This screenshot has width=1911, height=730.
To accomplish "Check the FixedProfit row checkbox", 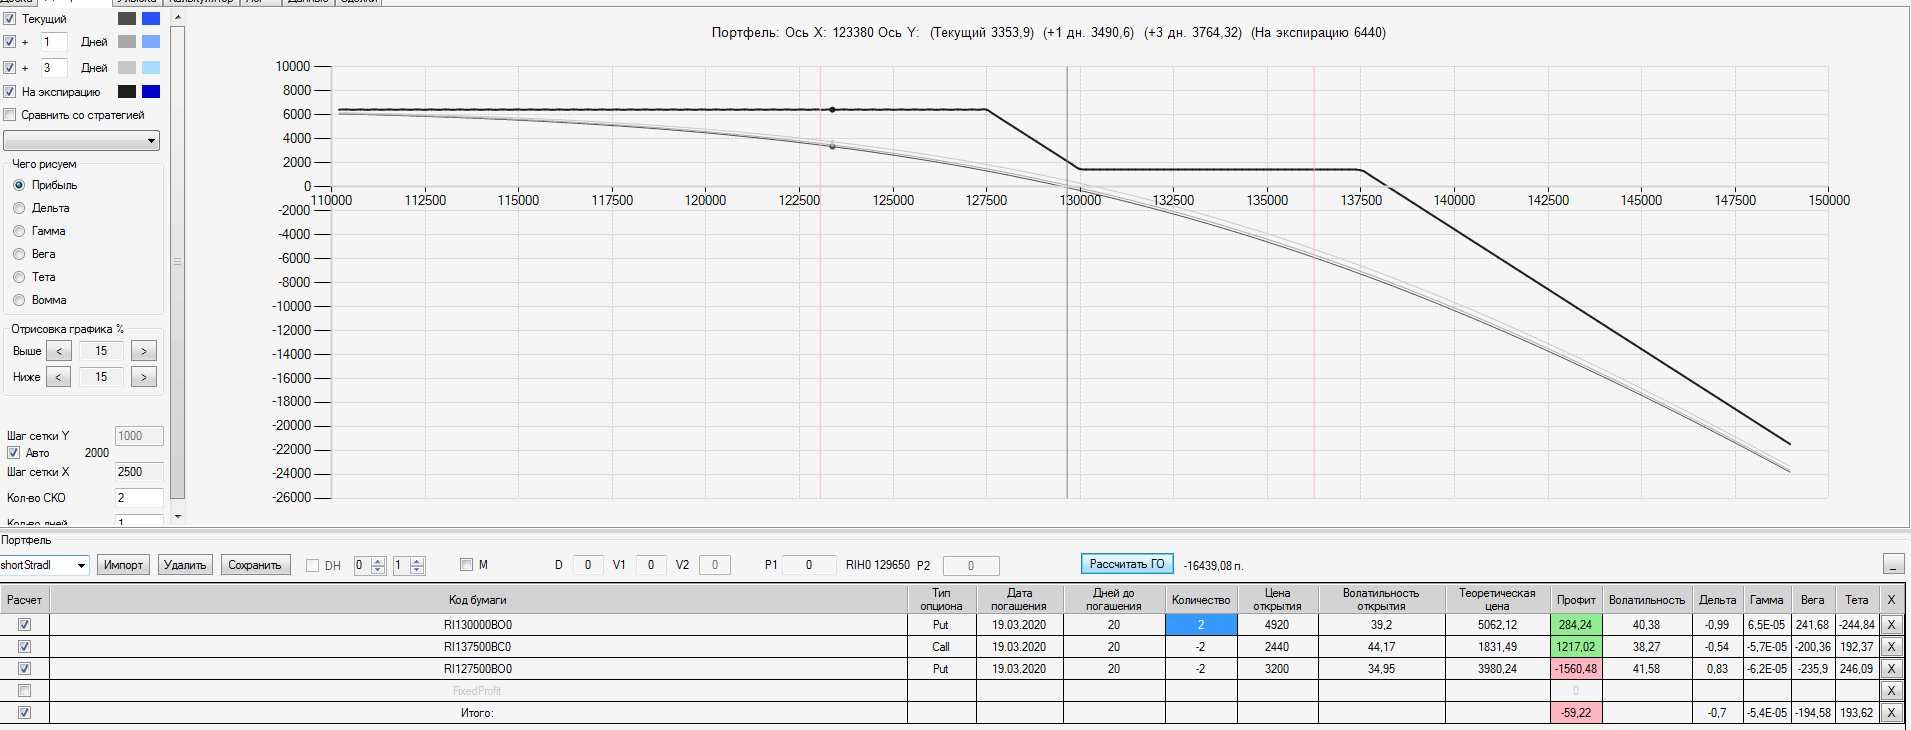I will (25, 691).
